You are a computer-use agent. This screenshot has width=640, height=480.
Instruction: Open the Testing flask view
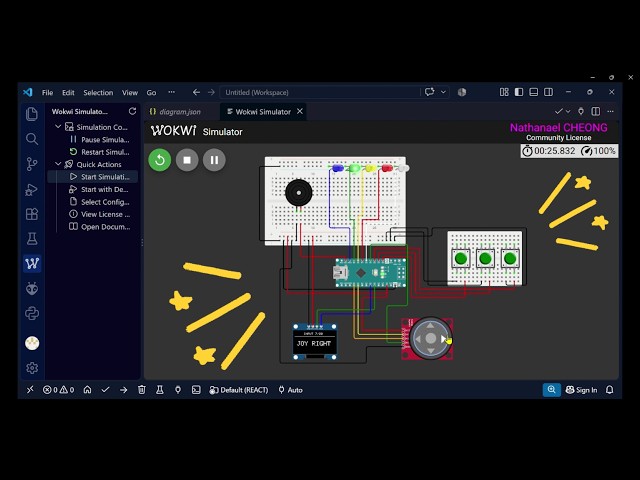click(32, 239)
